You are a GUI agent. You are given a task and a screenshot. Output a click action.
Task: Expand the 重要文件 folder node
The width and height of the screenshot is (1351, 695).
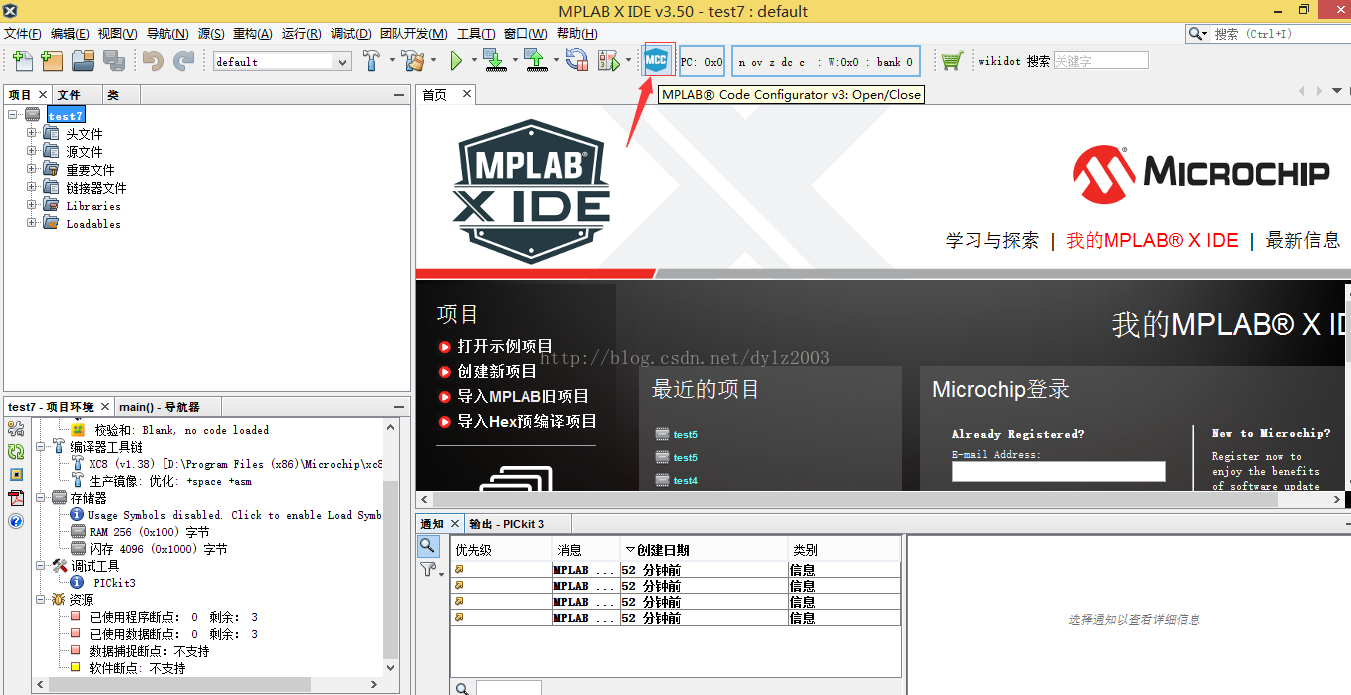[x=32, y=169]
